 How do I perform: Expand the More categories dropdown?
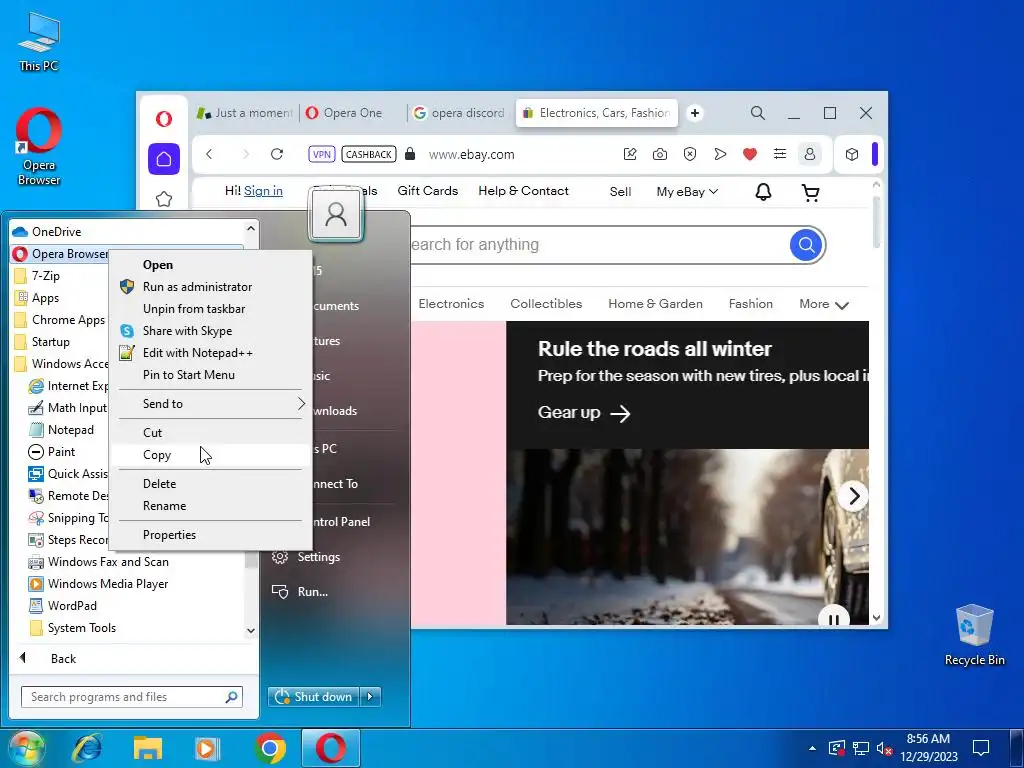(x=824, y=304)
